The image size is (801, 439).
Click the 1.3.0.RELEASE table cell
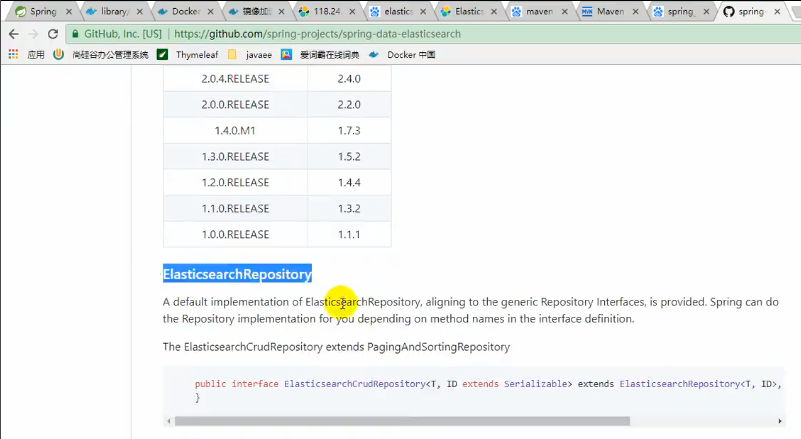point(235,157)
